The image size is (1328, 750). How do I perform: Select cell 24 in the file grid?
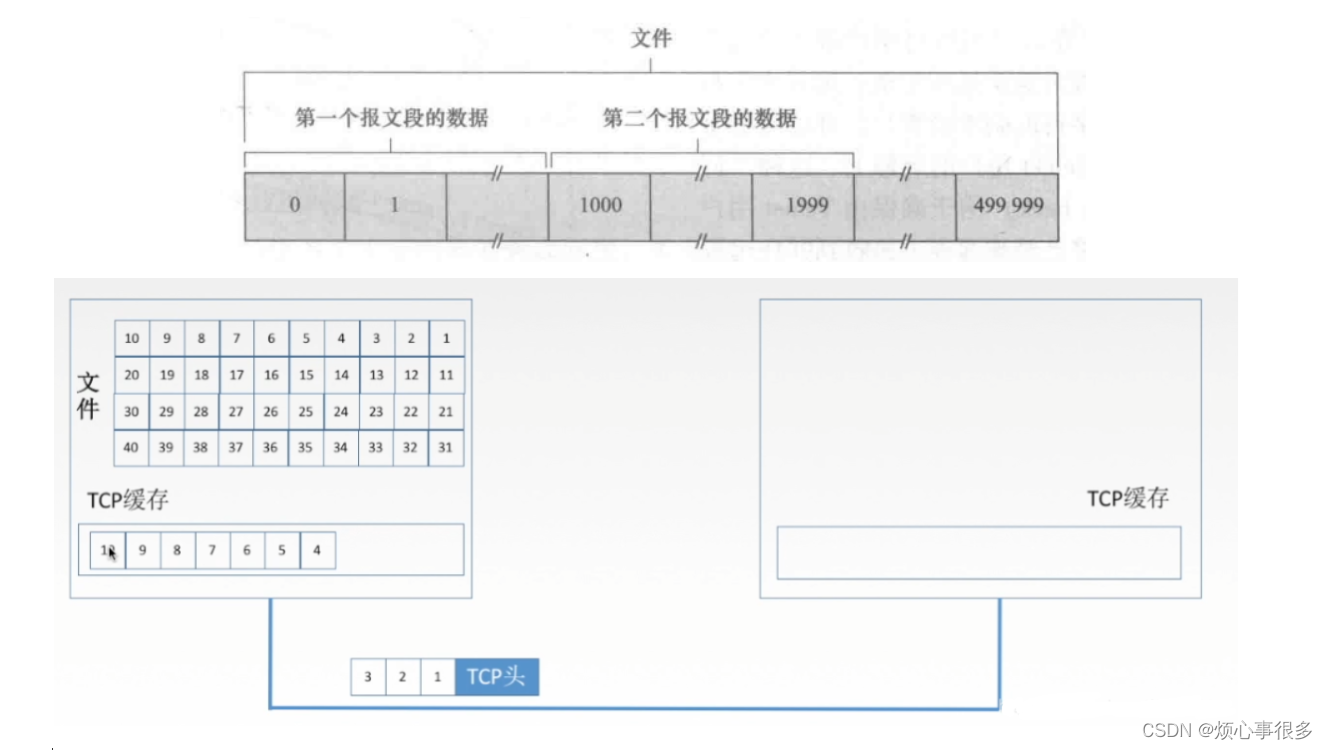(x=341, y=411)
